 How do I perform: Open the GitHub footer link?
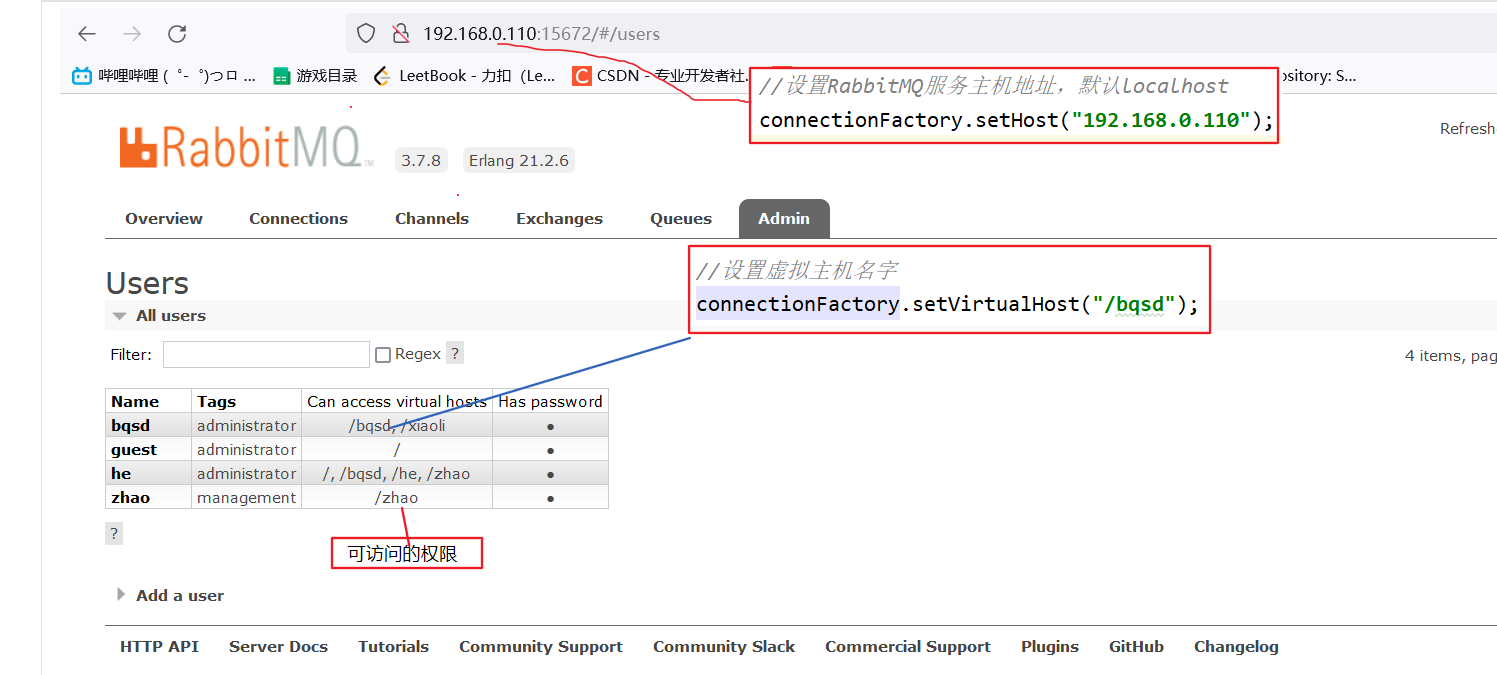pos(1136,647)
